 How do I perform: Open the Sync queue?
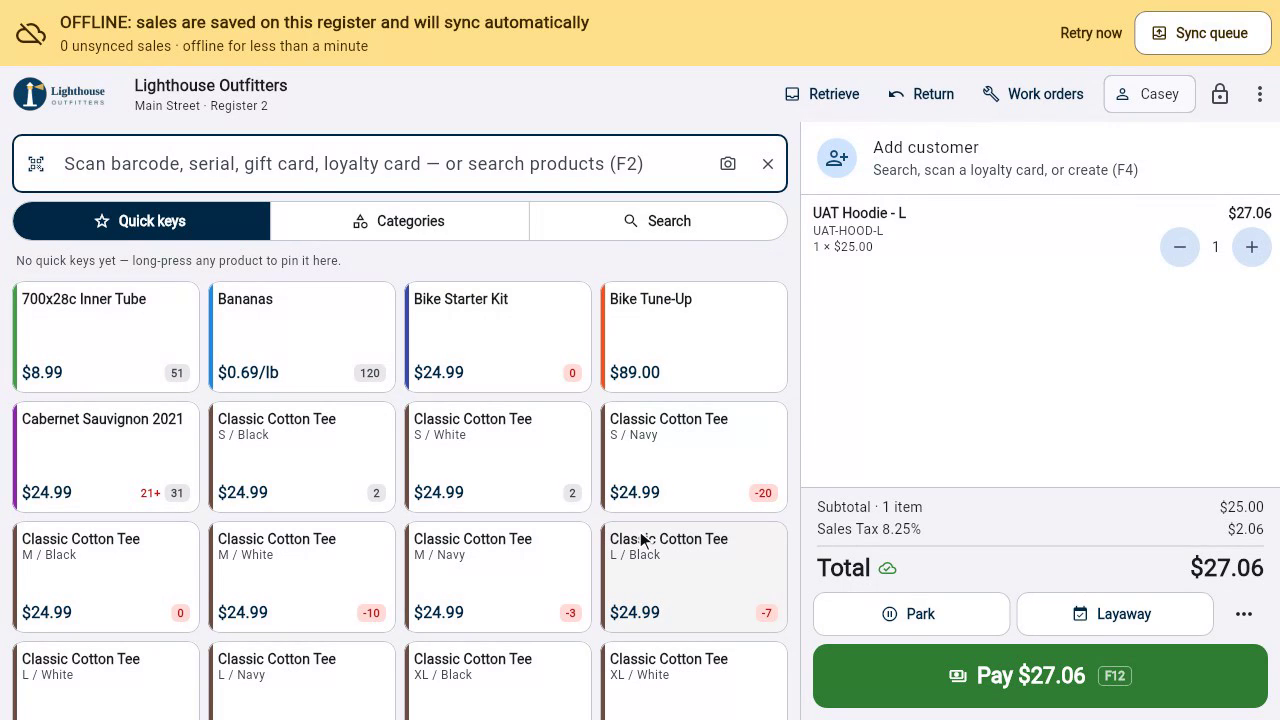[x=1203, y=33]
